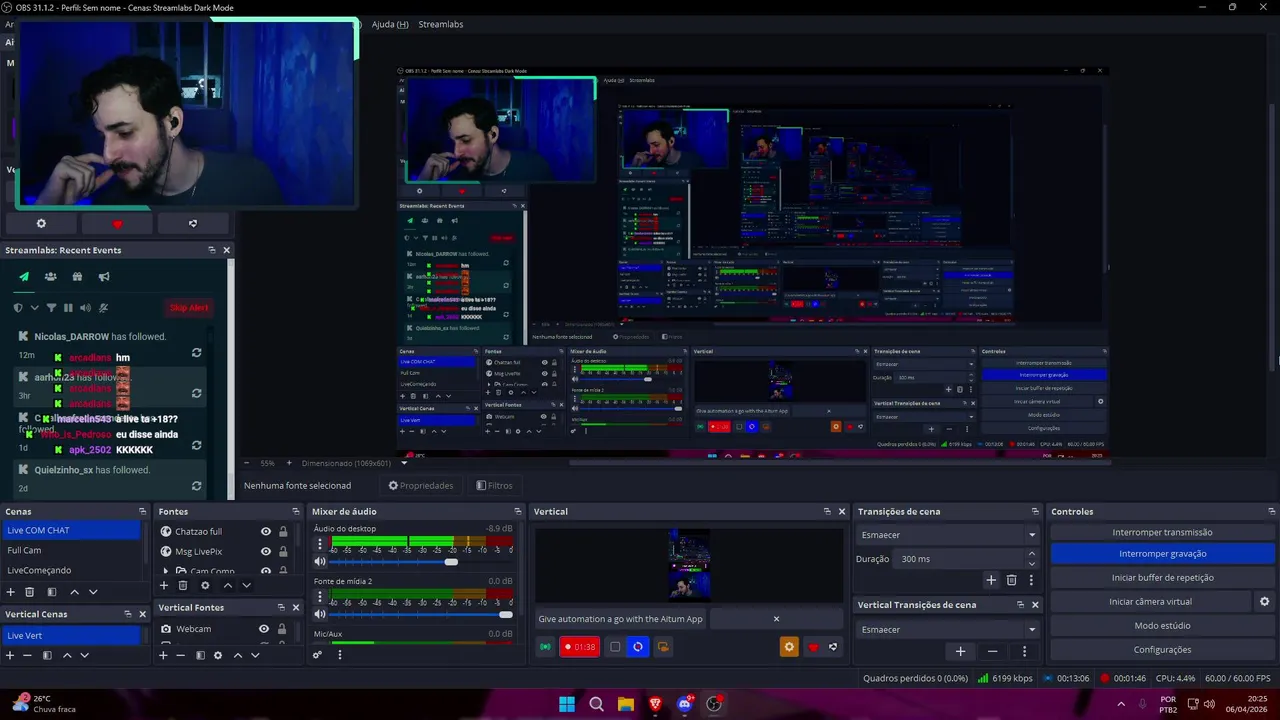Click orange settings gear in Vertical panel

[x=789, y=647]
